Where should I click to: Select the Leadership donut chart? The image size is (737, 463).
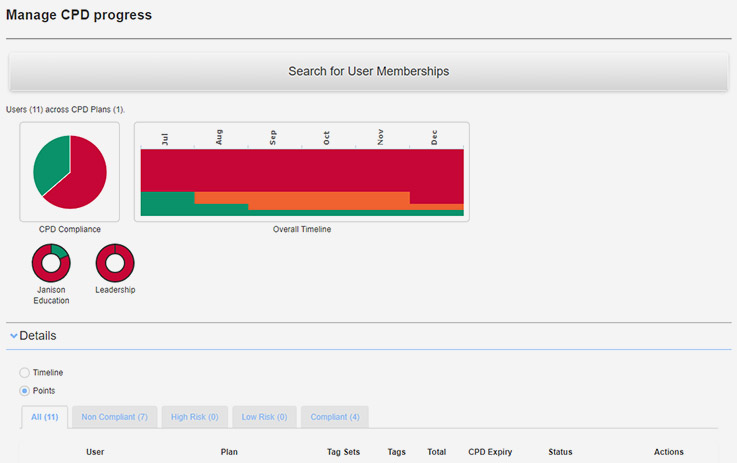tap(115, 263)
